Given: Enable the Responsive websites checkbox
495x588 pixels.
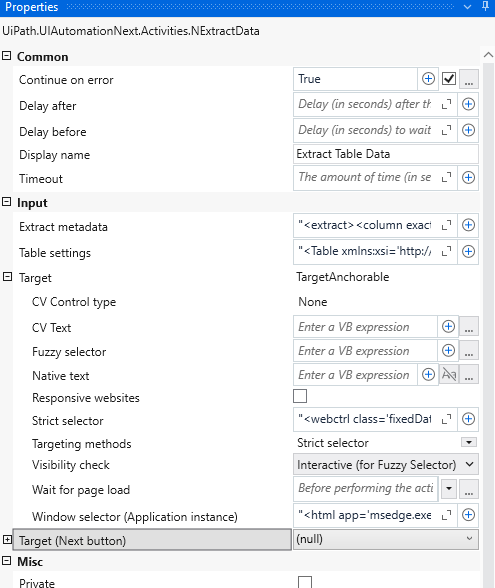Looking at the screenshot, I should (300, 396).
